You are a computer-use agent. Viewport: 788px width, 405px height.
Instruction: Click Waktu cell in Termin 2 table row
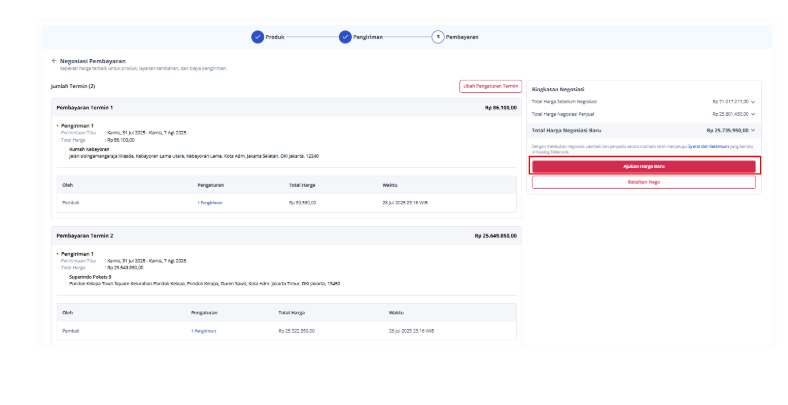[x=411, y=331]
